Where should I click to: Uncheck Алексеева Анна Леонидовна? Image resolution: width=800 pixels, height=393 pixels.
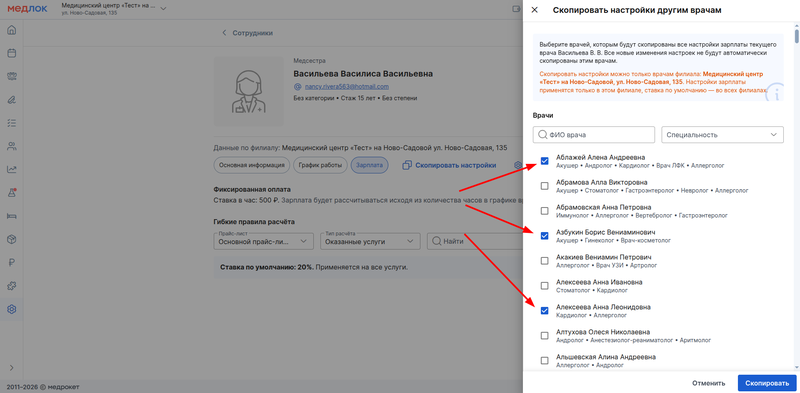544,310
